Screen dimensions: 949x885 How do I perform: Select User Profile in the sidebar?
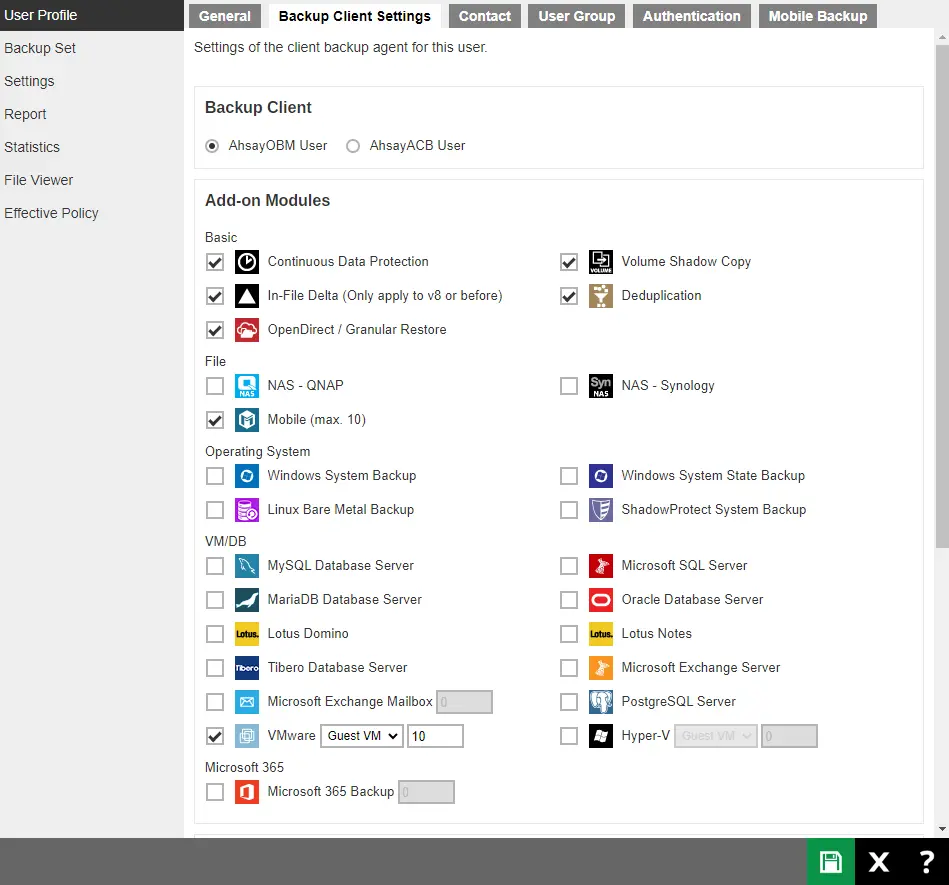point(91,15)
